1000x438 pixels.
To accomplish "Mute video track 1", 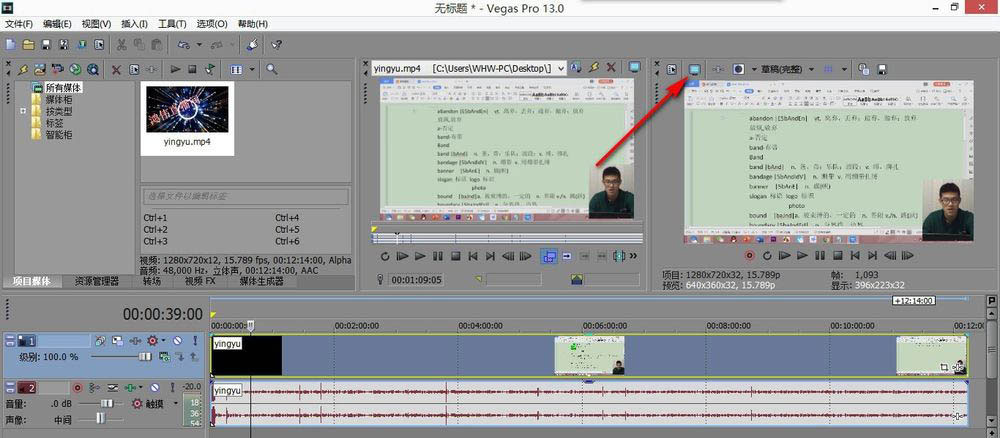I will (x=176, y=341).
